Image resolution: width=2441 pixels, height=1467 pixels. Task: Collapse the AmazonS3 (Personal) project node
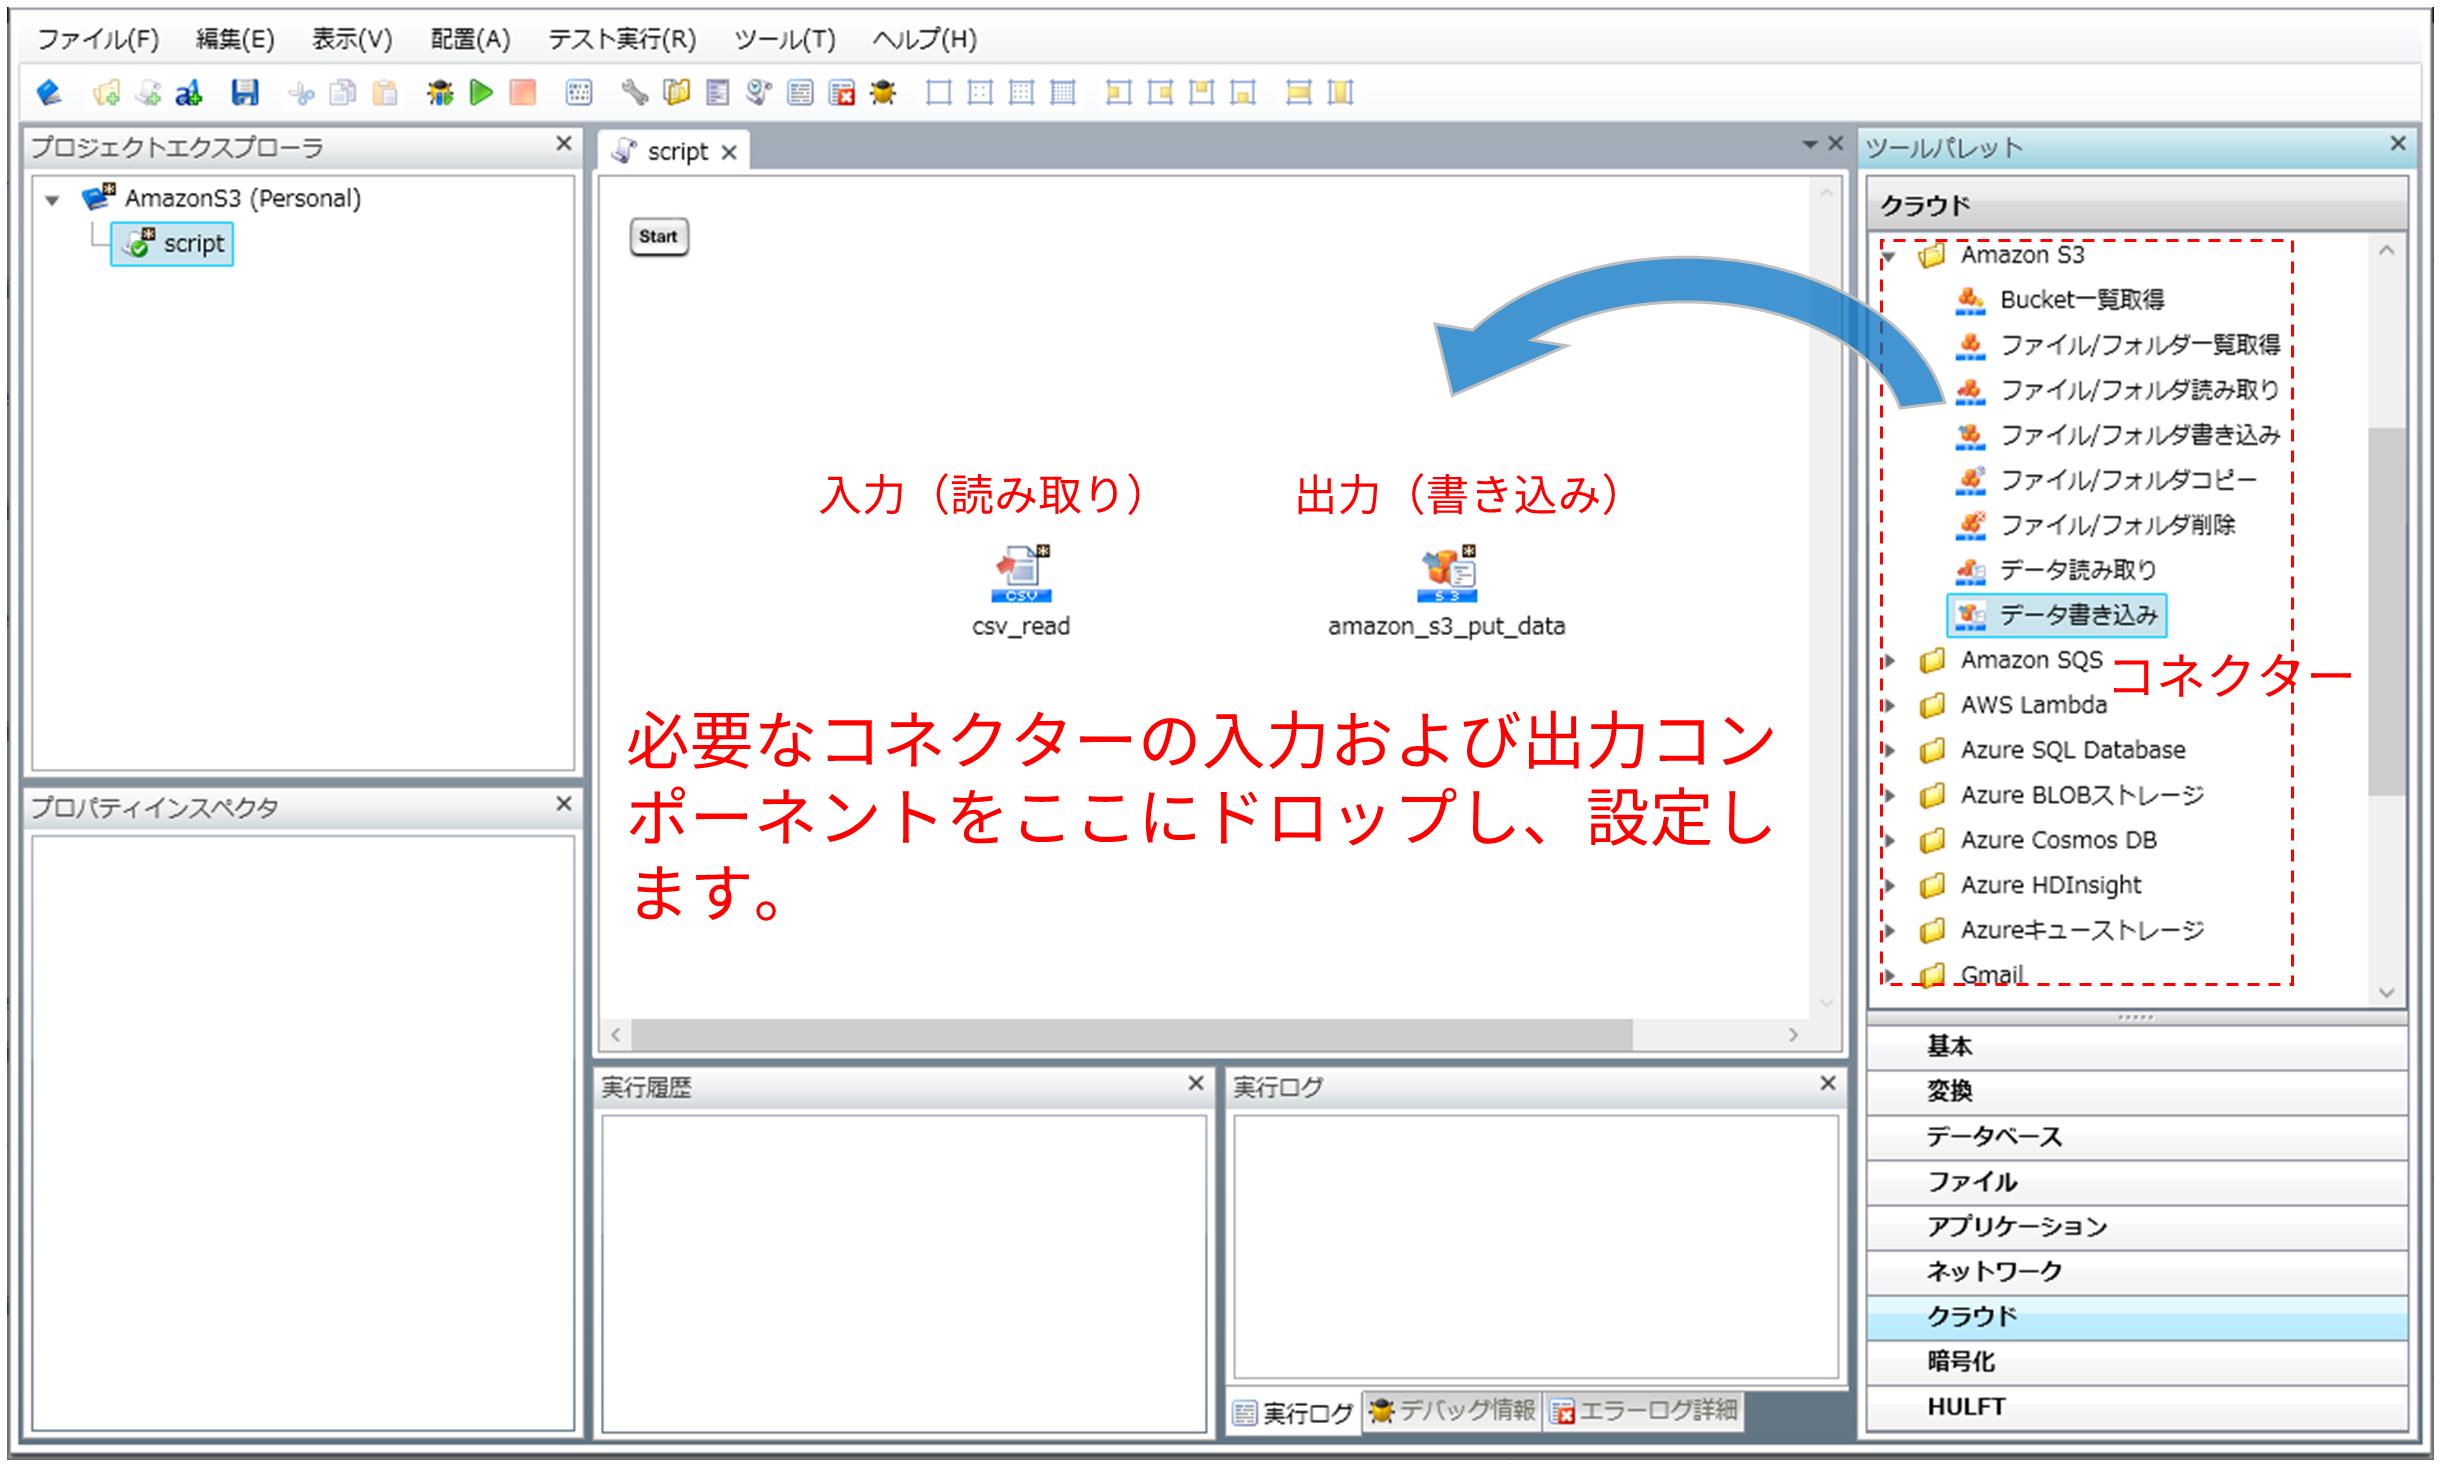point(53,200)
